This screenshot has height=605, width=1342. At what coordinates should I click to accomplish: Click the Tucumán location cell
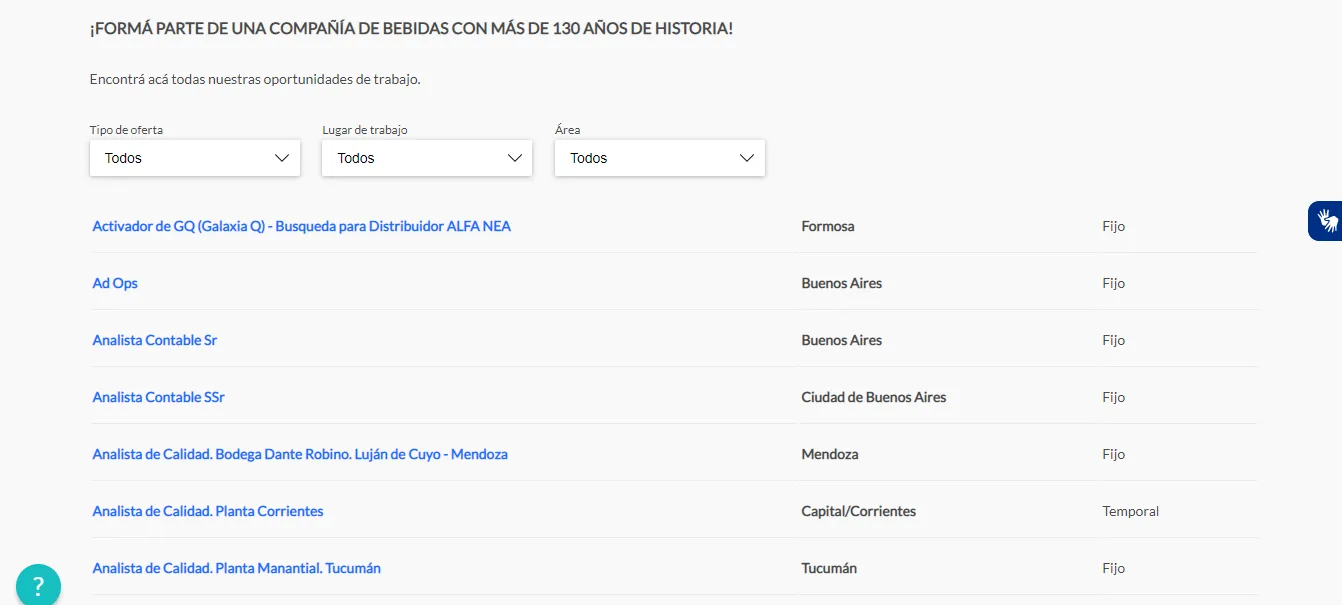[x=829, y=568]
